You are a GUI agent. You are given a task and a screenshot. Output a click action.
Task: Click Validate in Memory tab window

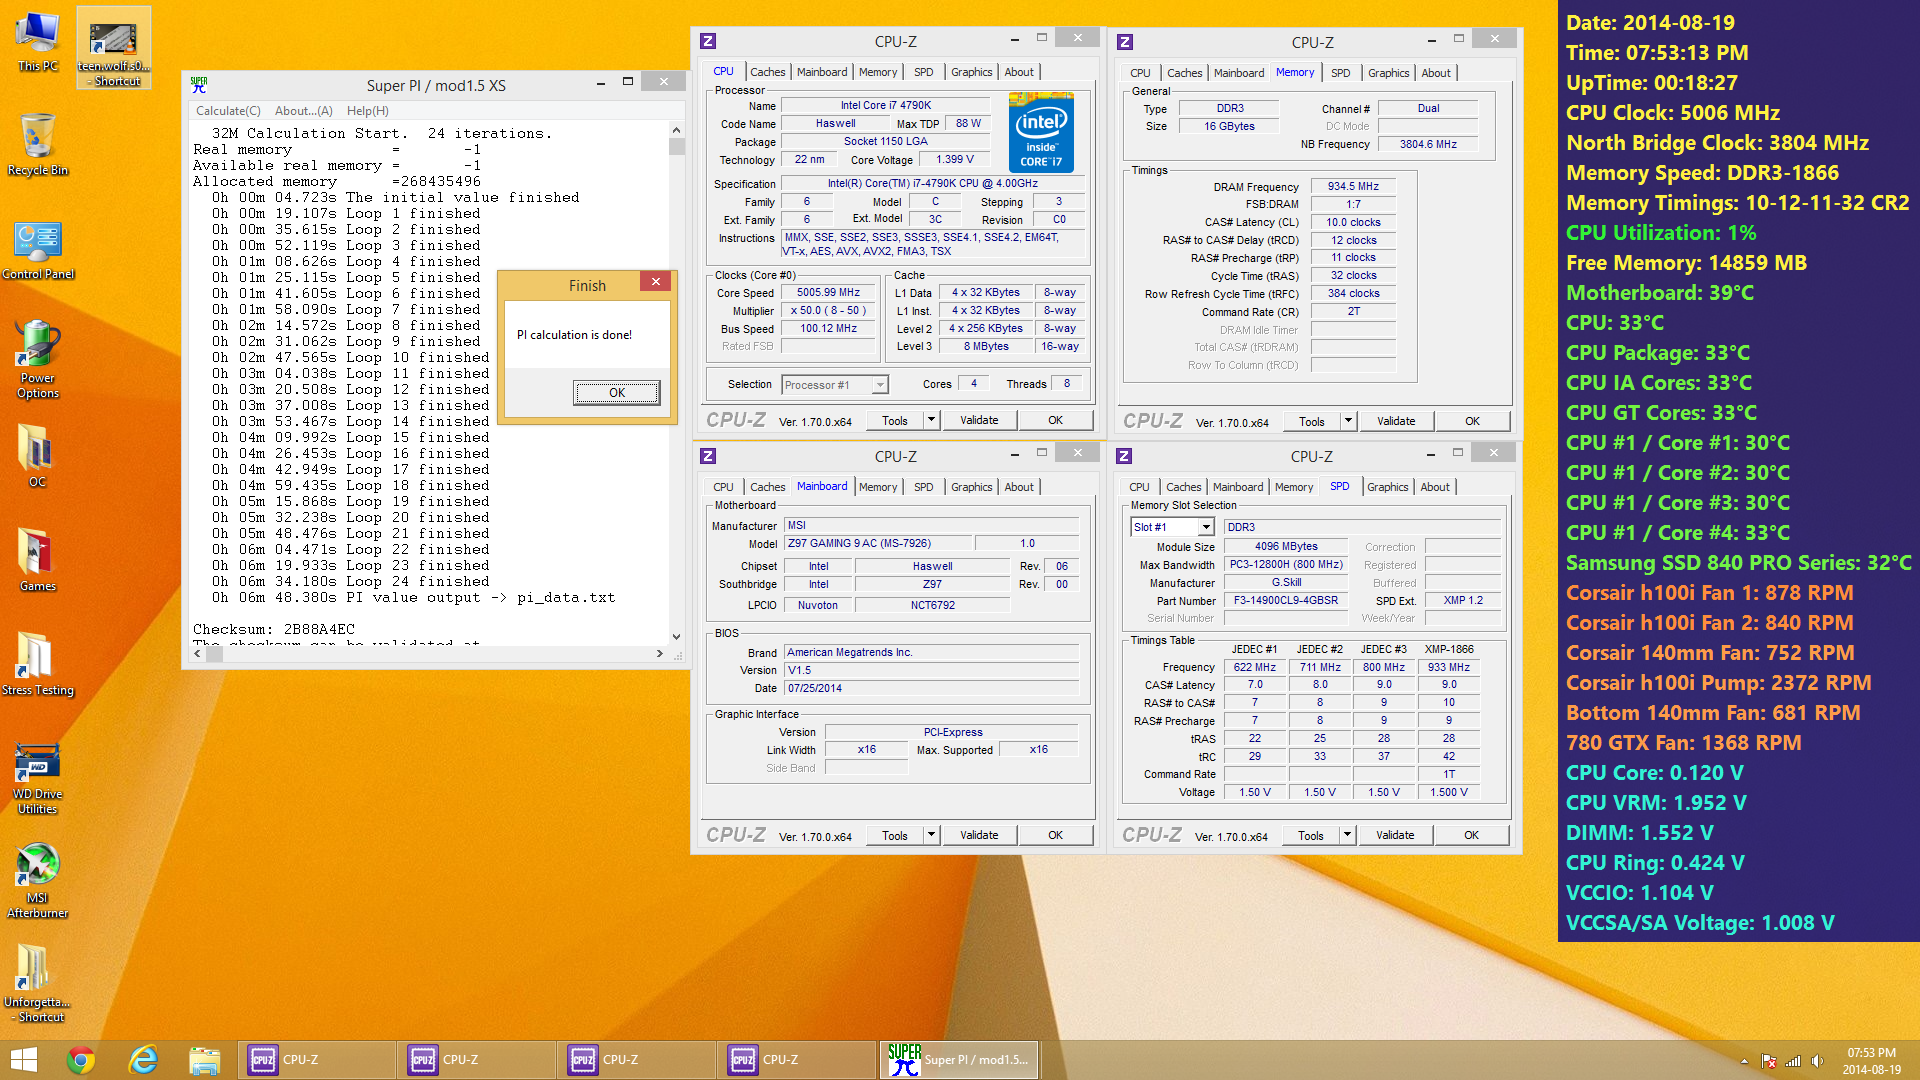(1396, 421)
